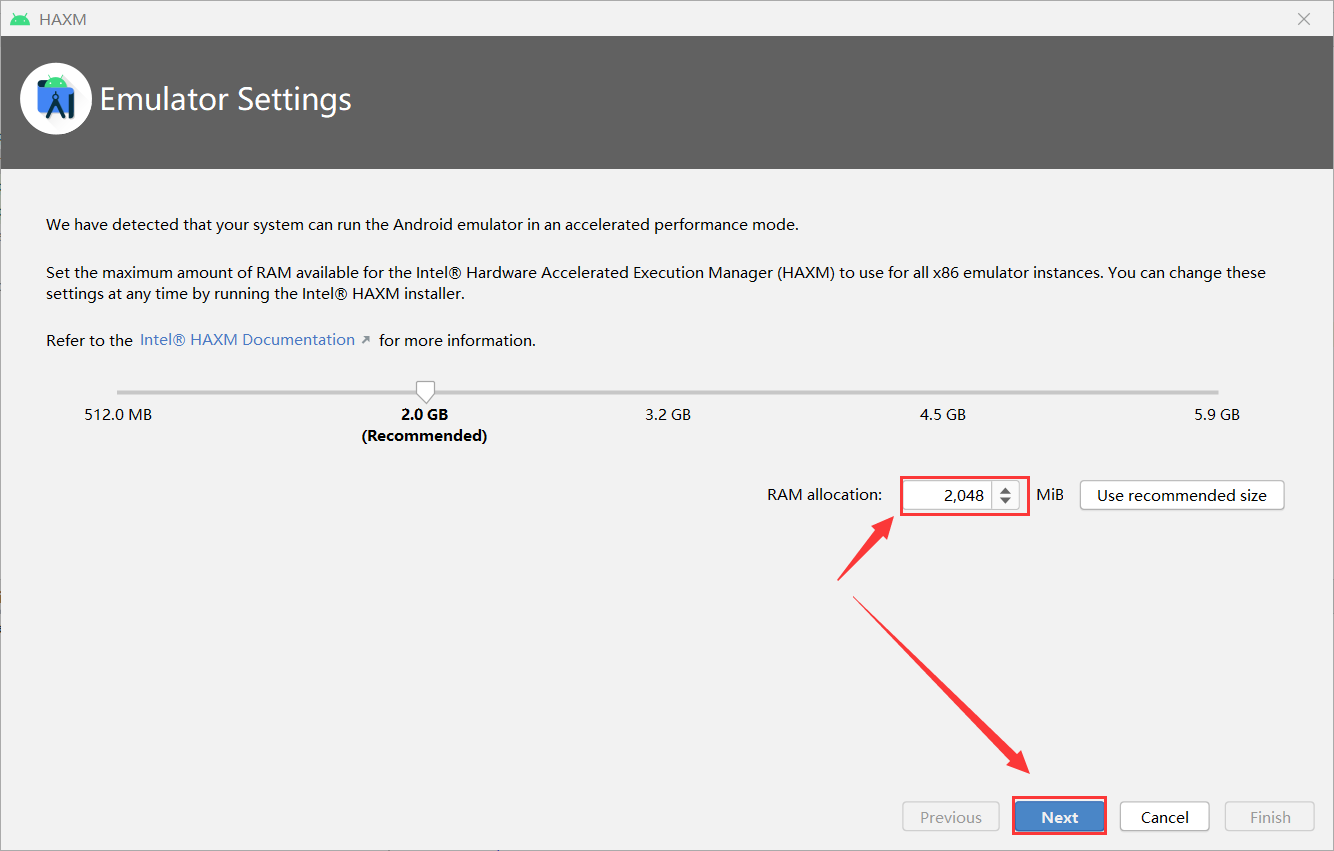Increase RAM allocation with up arrow

[1005, 489]
